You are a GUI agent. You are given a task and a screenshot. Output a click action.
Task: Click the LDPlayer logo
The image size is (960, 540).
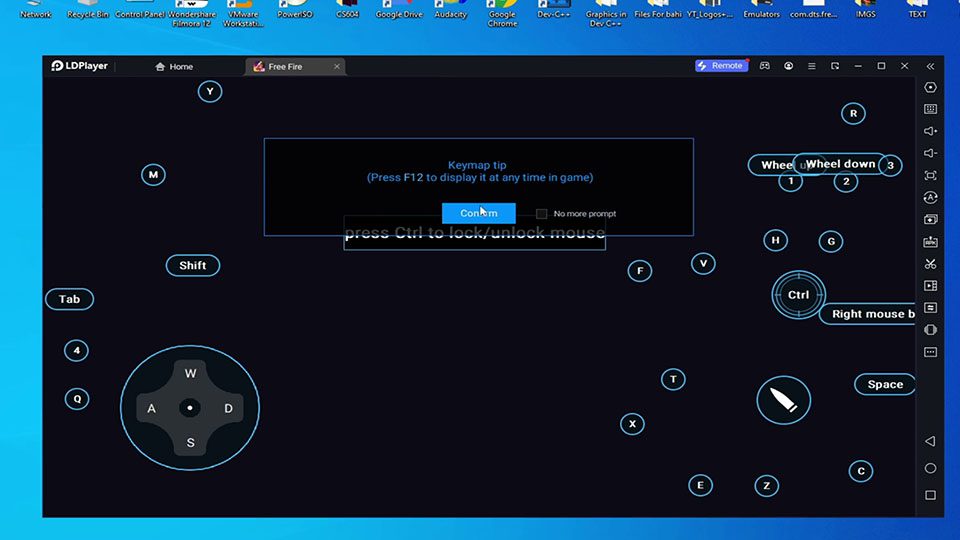[80, 66]
